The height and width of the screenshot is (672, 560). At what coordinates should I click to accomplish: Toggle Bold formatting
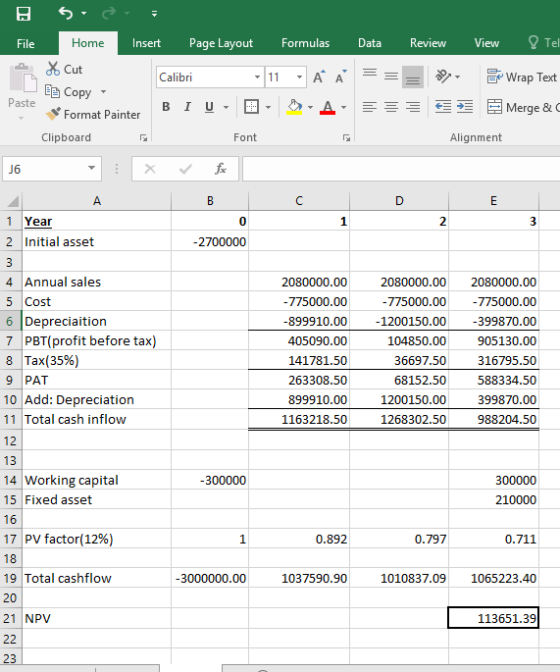coord(166,107)
